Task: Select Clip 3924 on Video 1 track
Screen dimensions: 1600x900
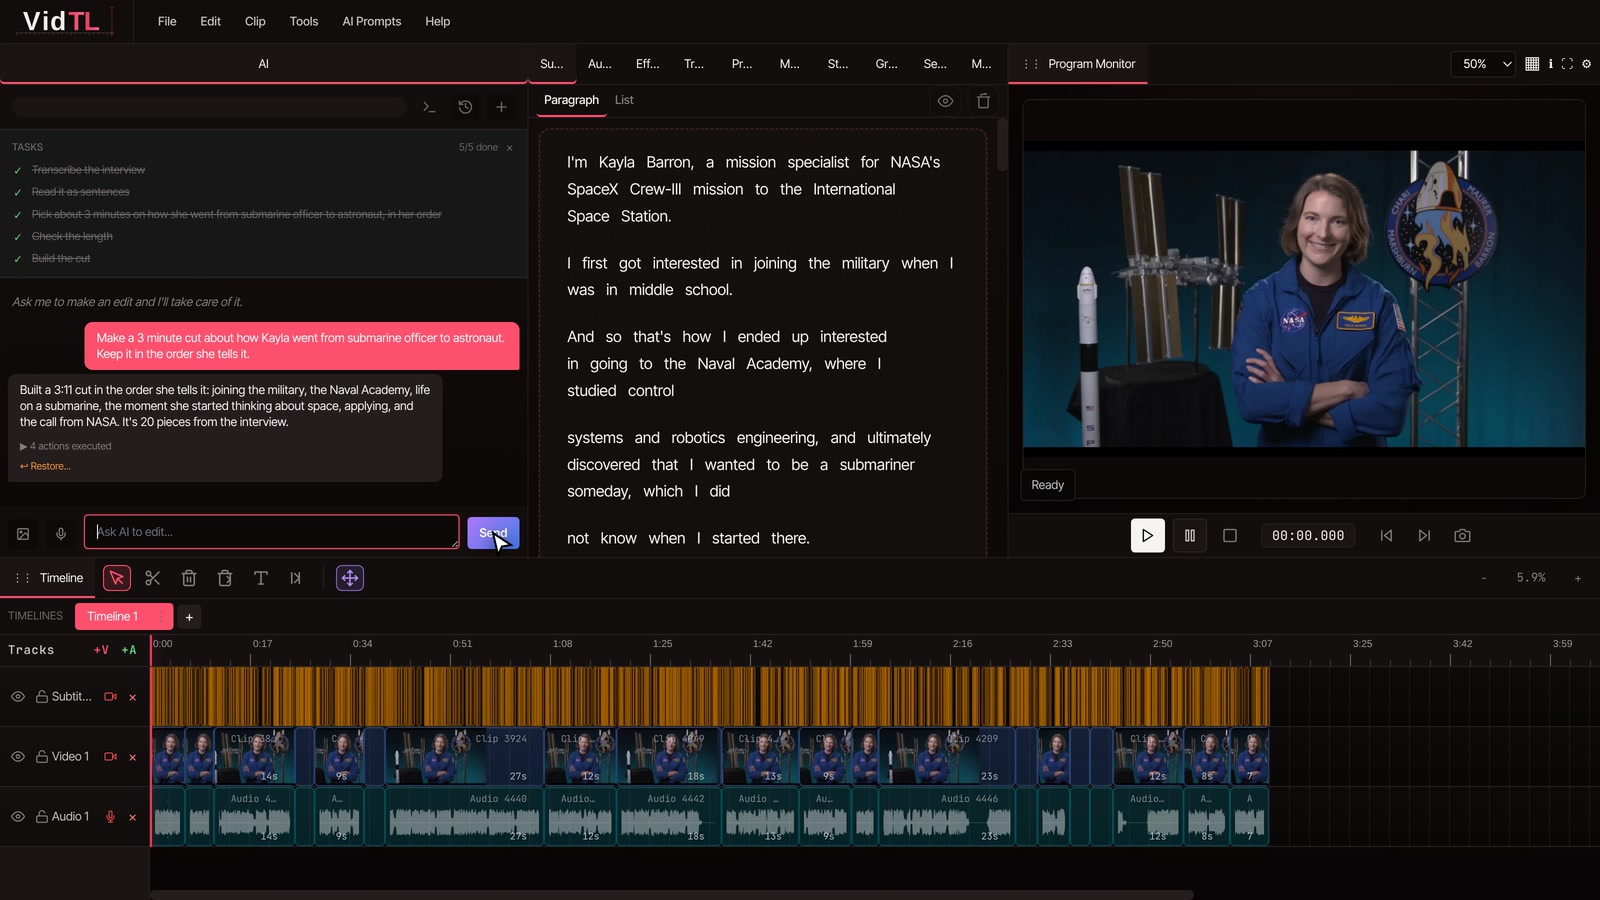Action: (x=464, y=757)
